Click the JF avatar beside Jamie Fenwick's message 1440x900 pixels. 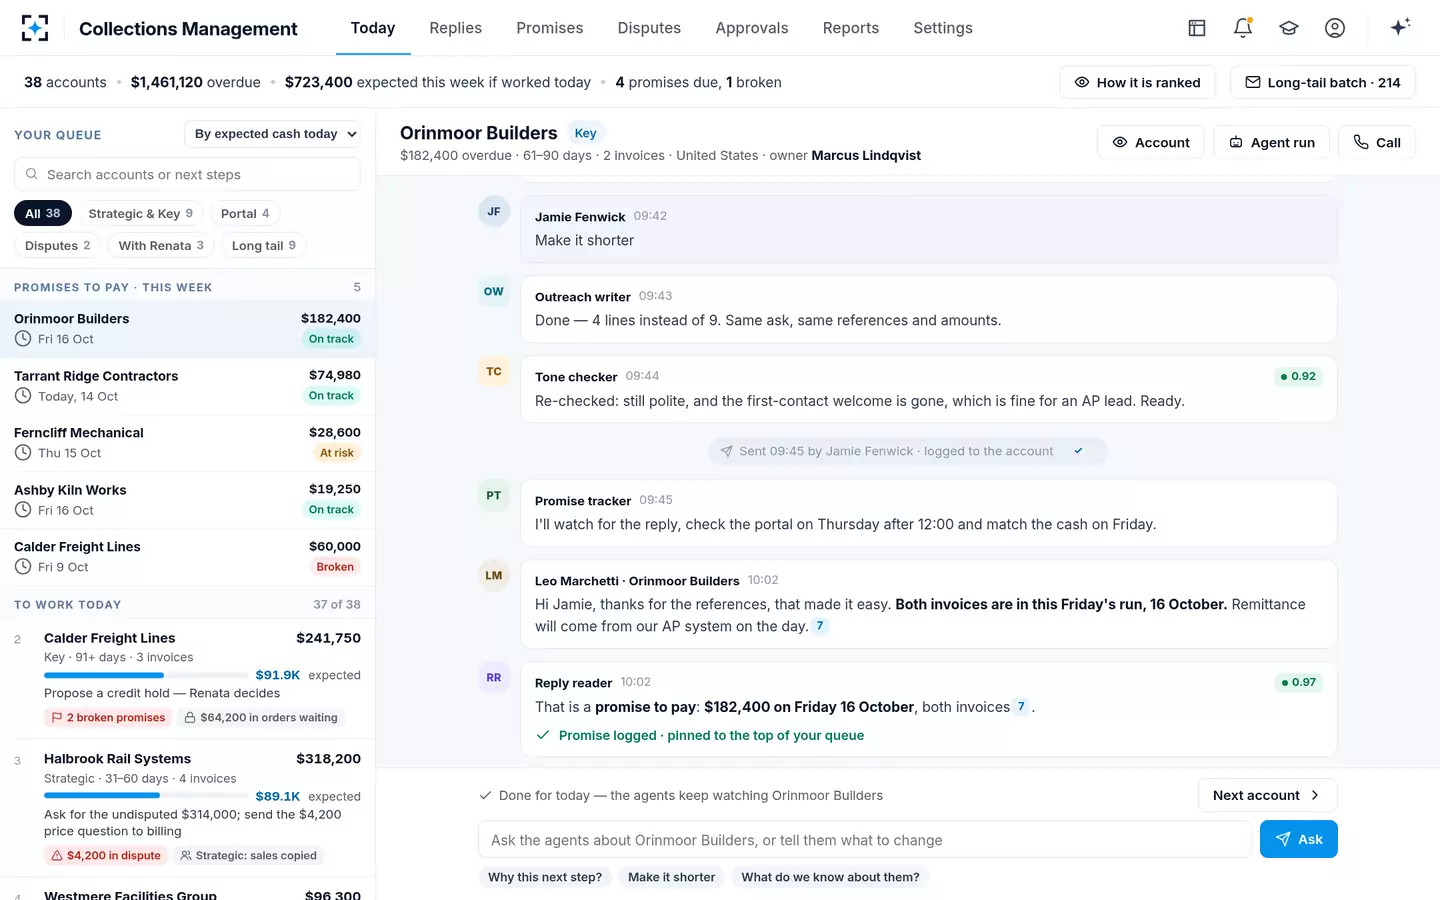(x=494, y=212)
